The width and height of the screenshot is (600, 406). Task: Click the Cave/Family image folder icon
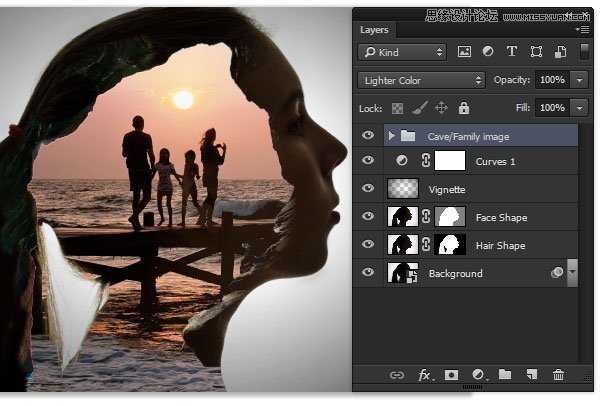point(408,135)
